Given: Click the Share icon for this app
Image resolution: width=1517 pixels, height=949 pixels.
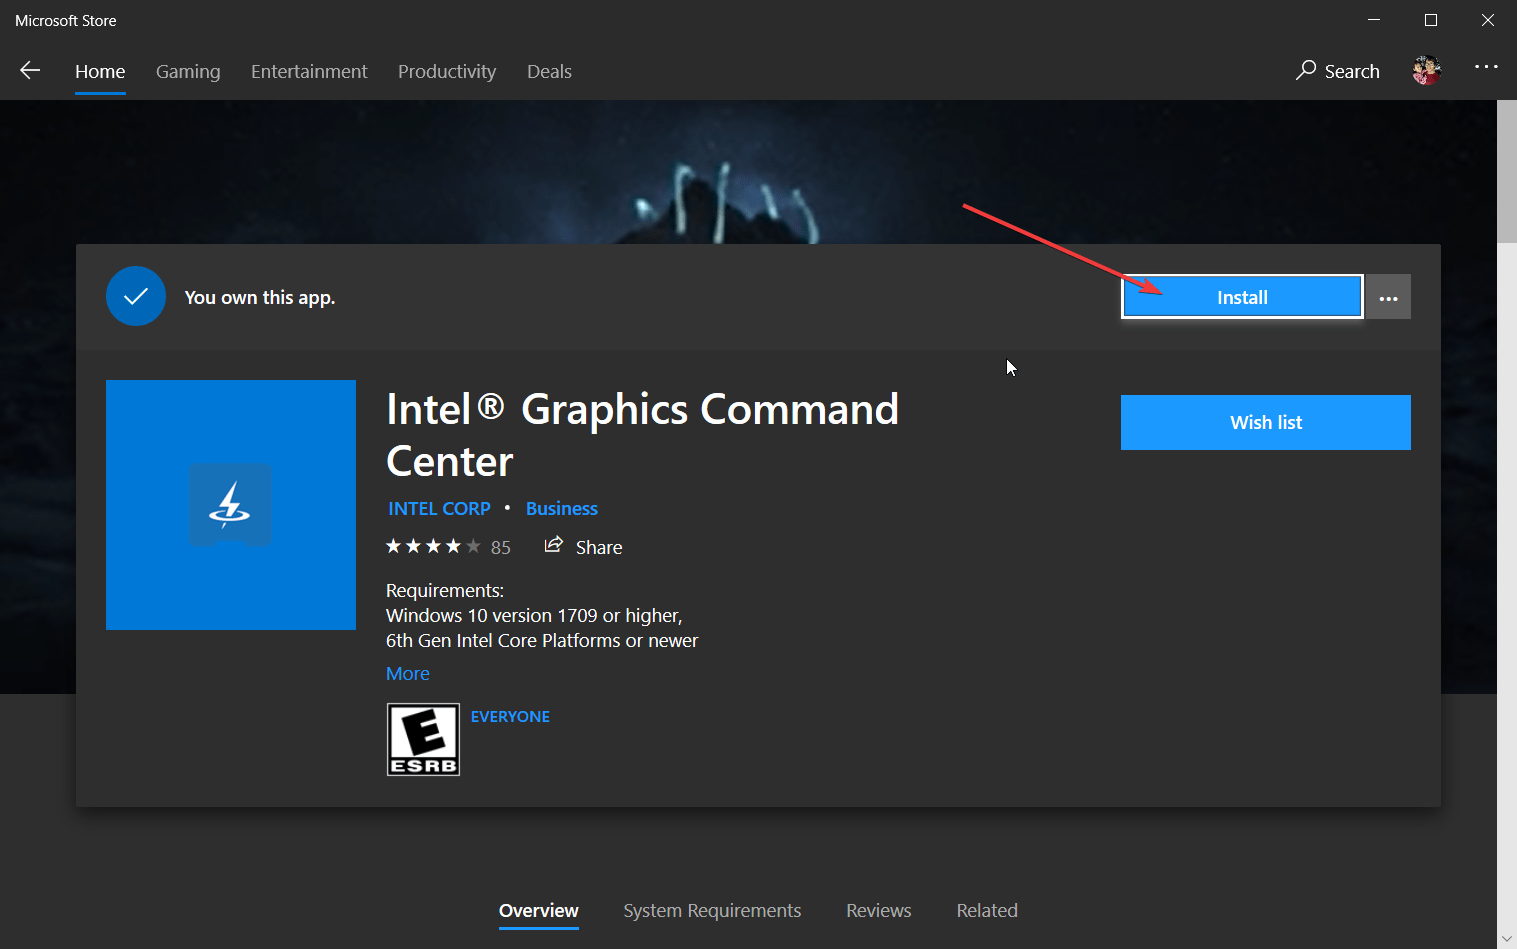Looking at the screenshot, I should pos(553,545).
